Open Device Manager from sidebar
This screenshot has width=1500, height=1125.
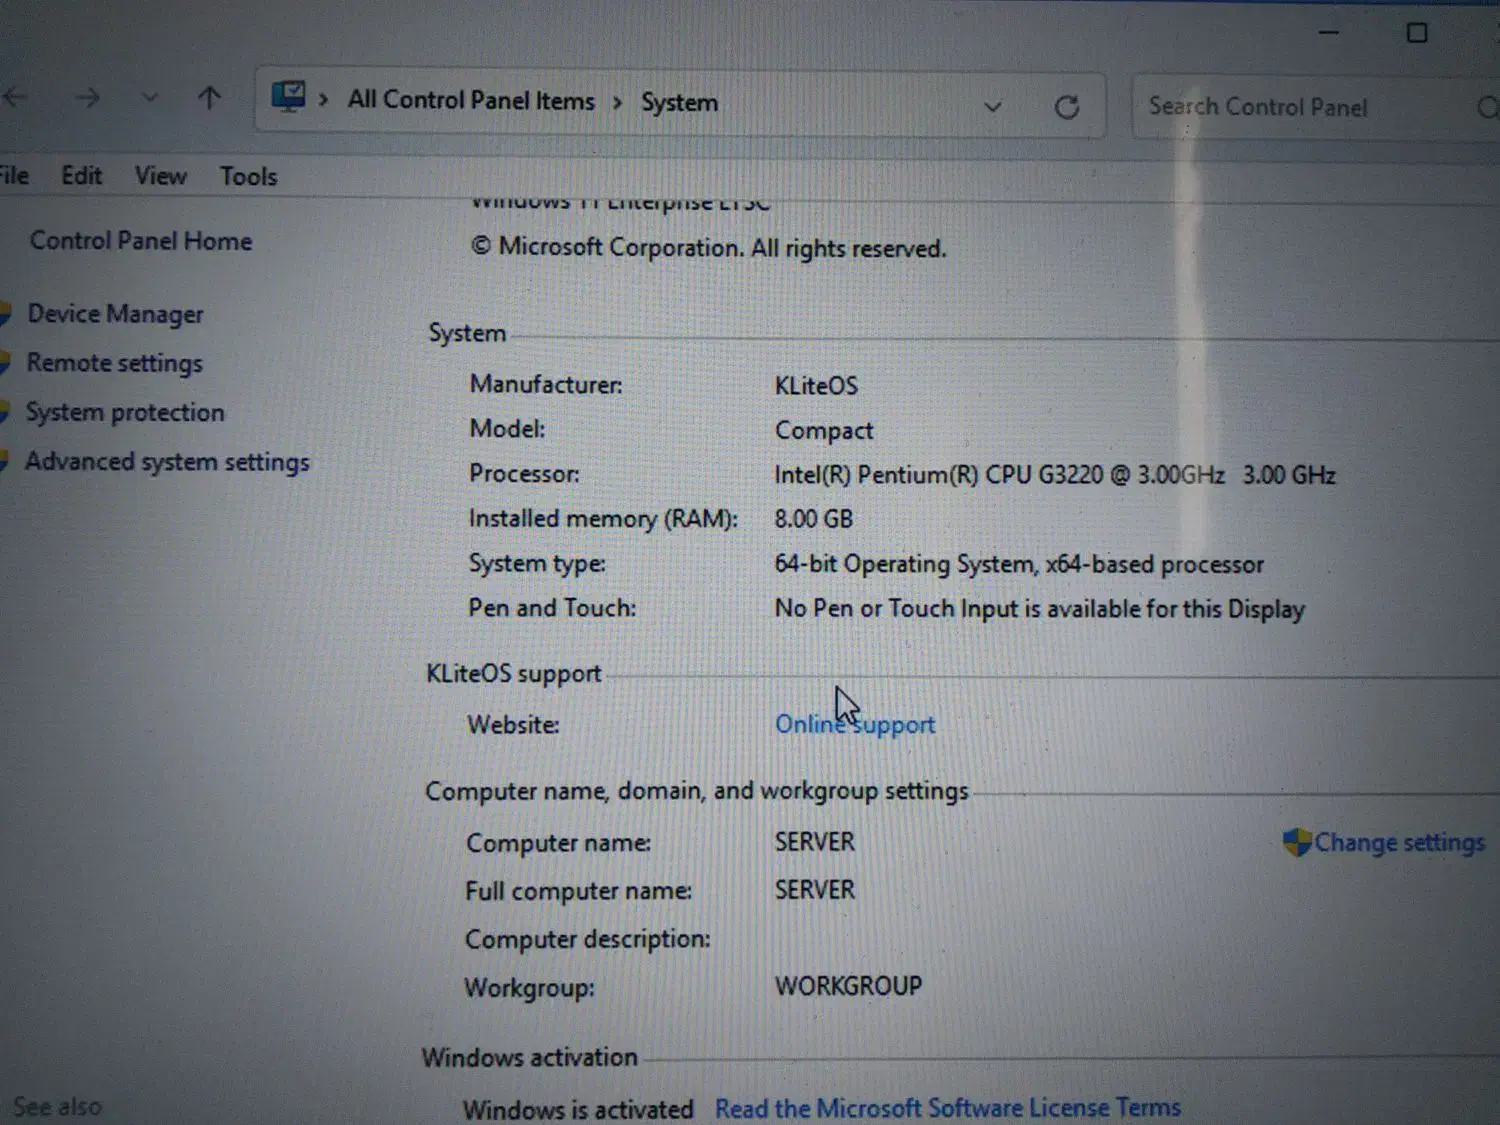coord(115,314)
